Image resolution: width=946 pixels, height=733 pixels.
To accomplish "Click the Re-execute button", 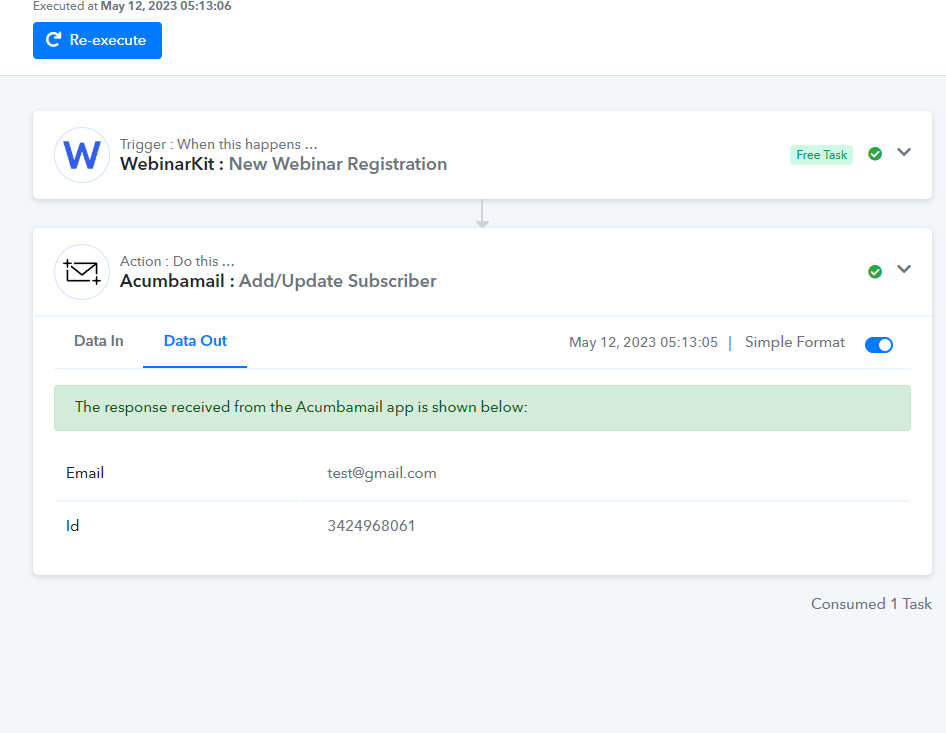I will pyautogui.click(x=97, y=40).
